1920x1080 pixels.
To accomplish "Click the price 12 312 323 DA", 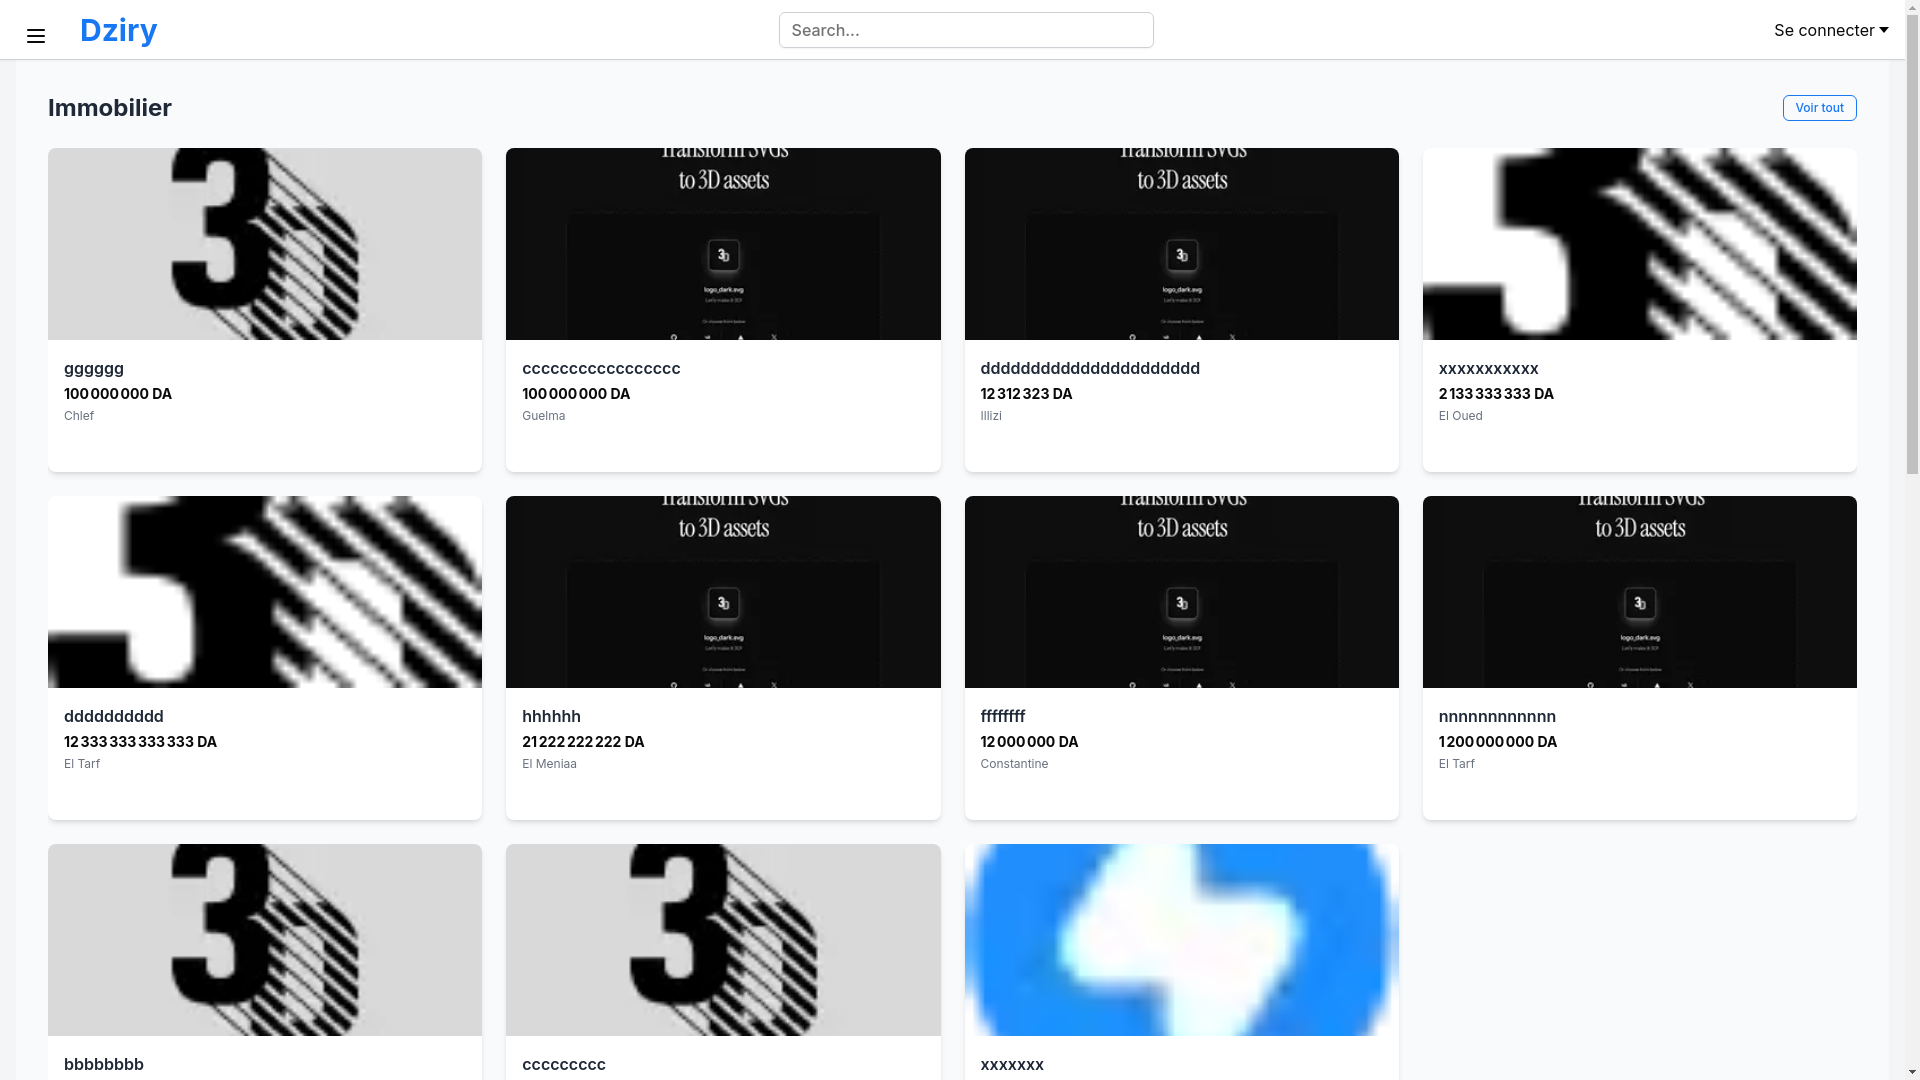I will (x=1026, y=394).
